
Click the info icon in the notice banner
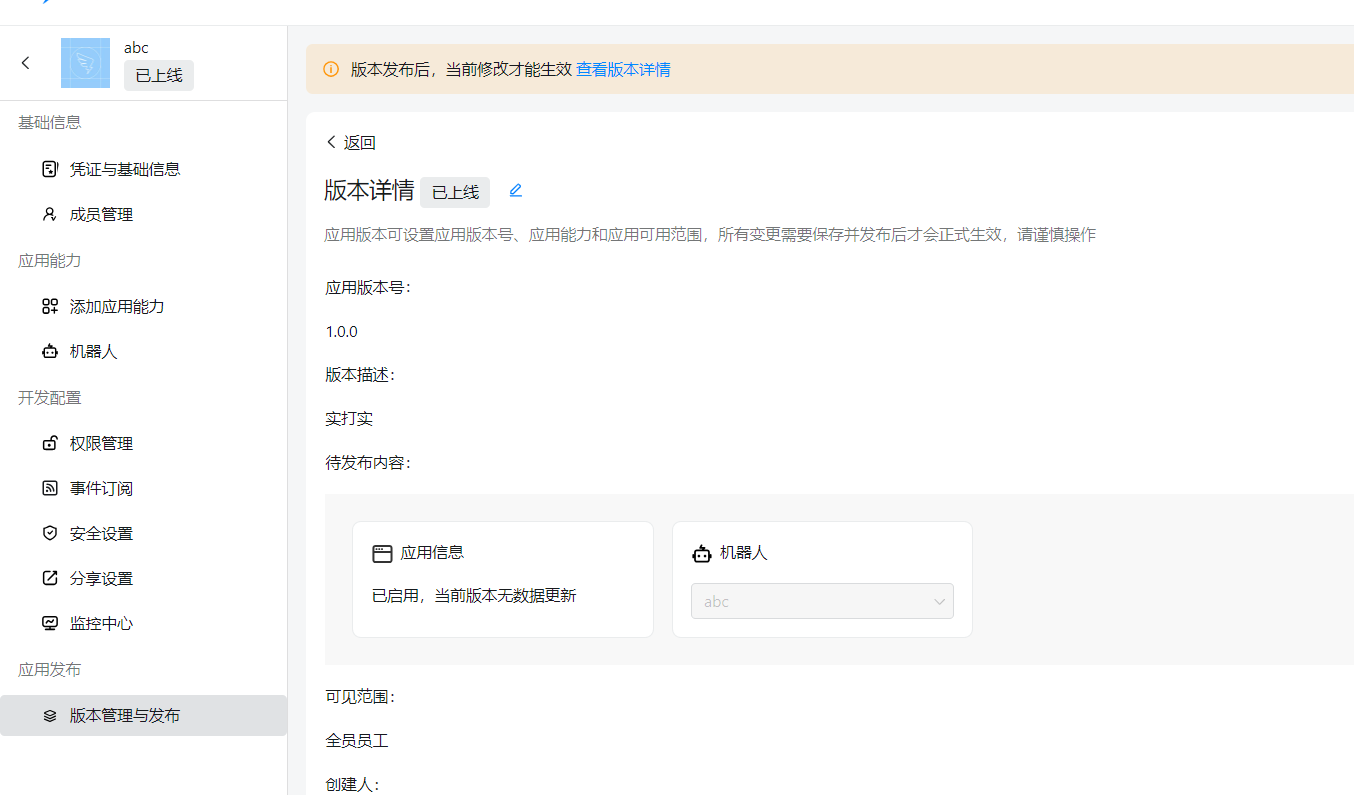pos(331,69)
